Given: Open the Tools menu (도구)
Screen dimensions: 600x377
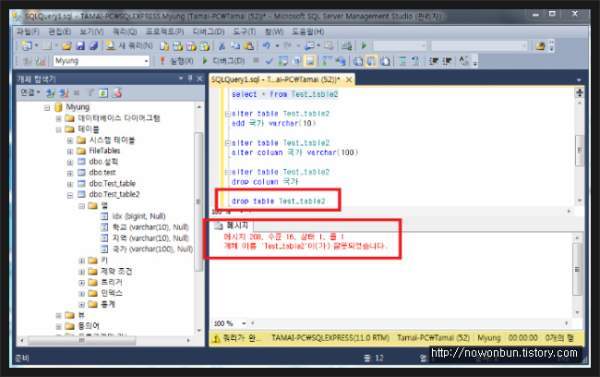Looking at the screenshot, I should click(245, 31).
